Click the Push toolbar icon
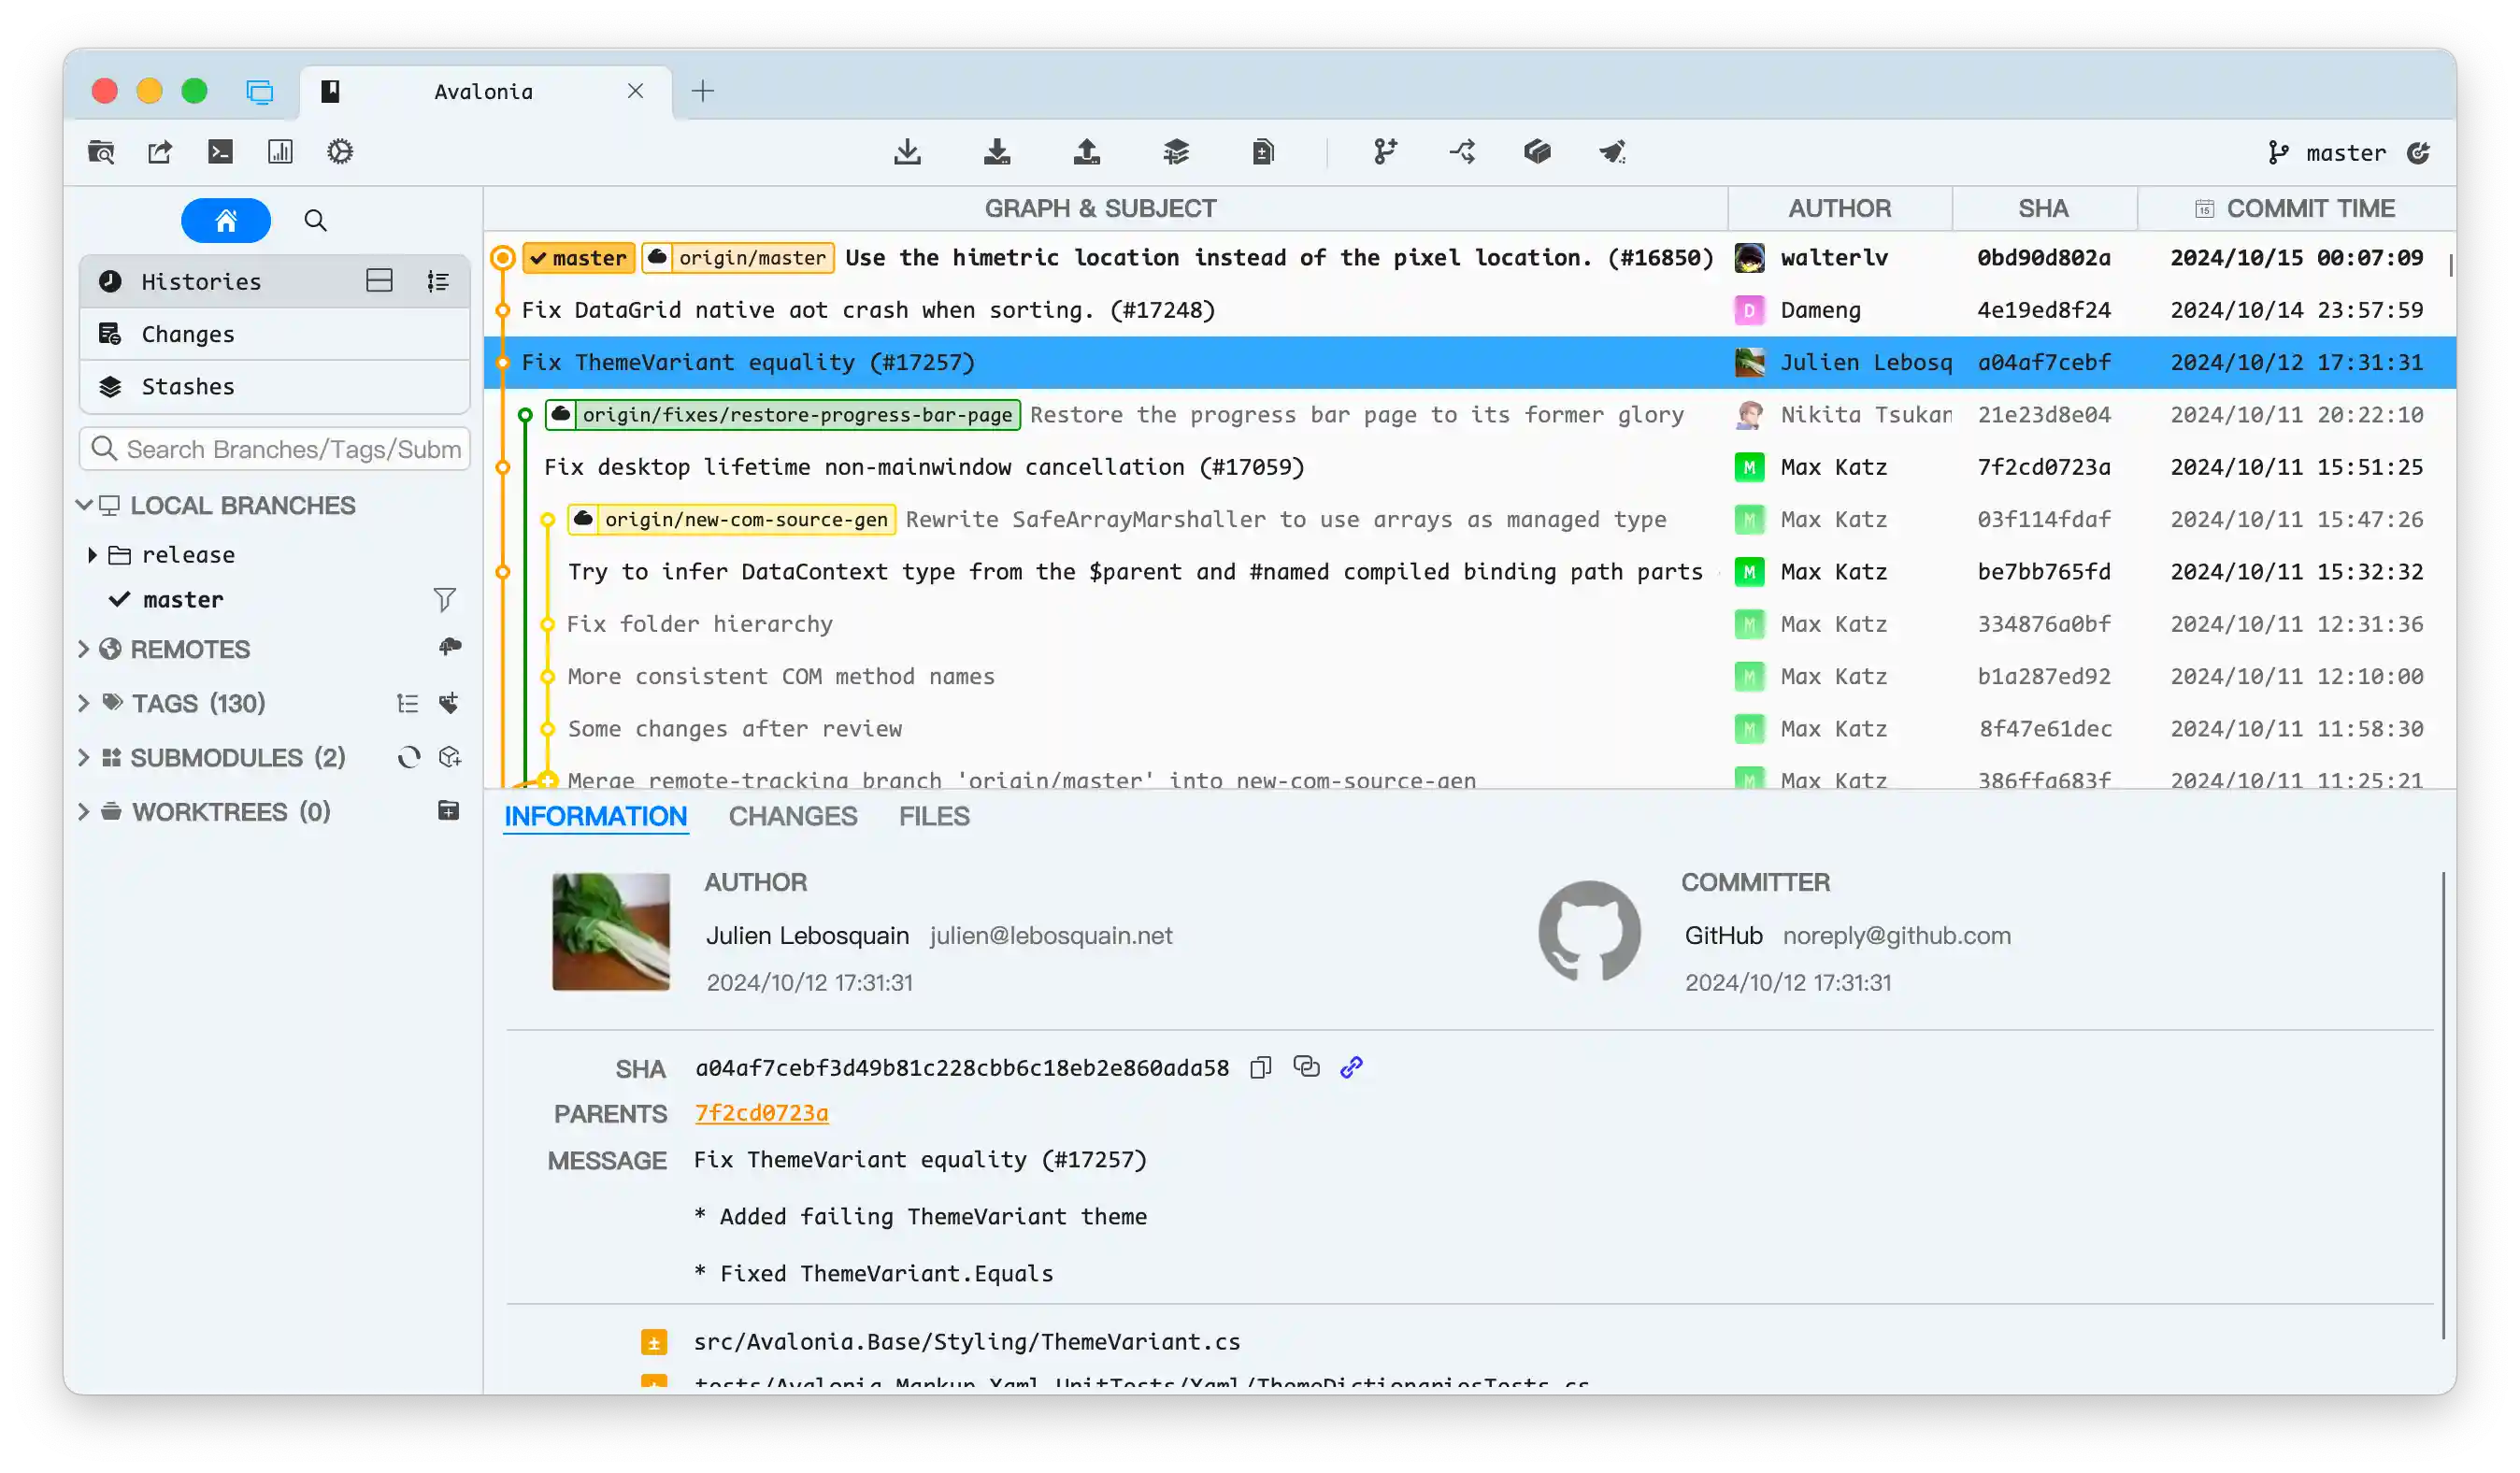The width and height of the screenshot is (2520, 1473). [1086, 152]
